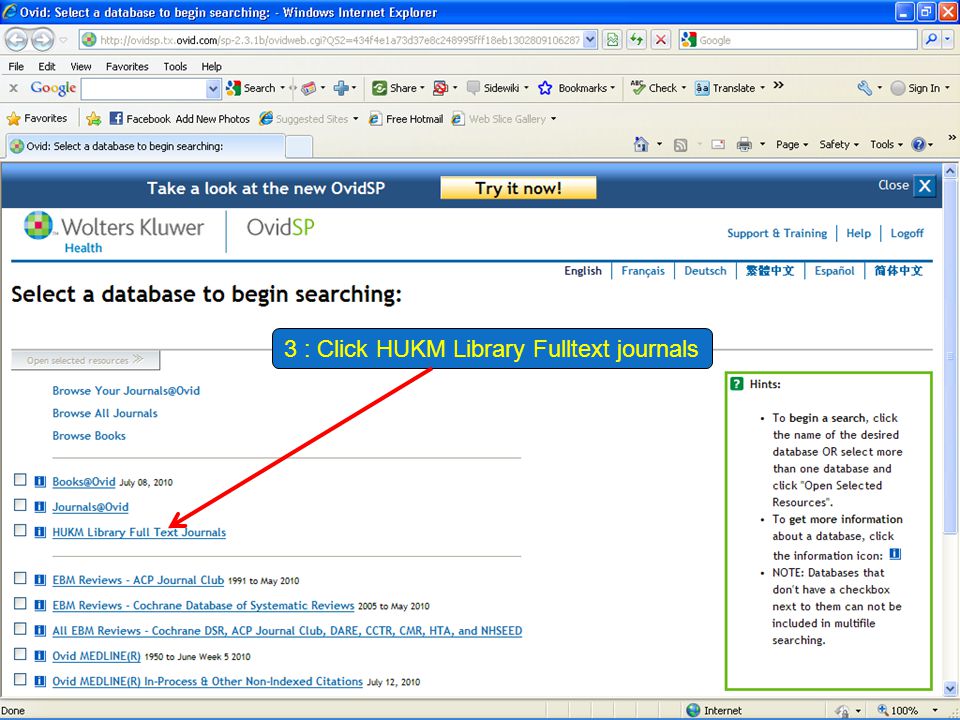This screenshot has height=720, width=960.
Task: Click Browse Your Journals@Ovid link
Action: point(126,391)
